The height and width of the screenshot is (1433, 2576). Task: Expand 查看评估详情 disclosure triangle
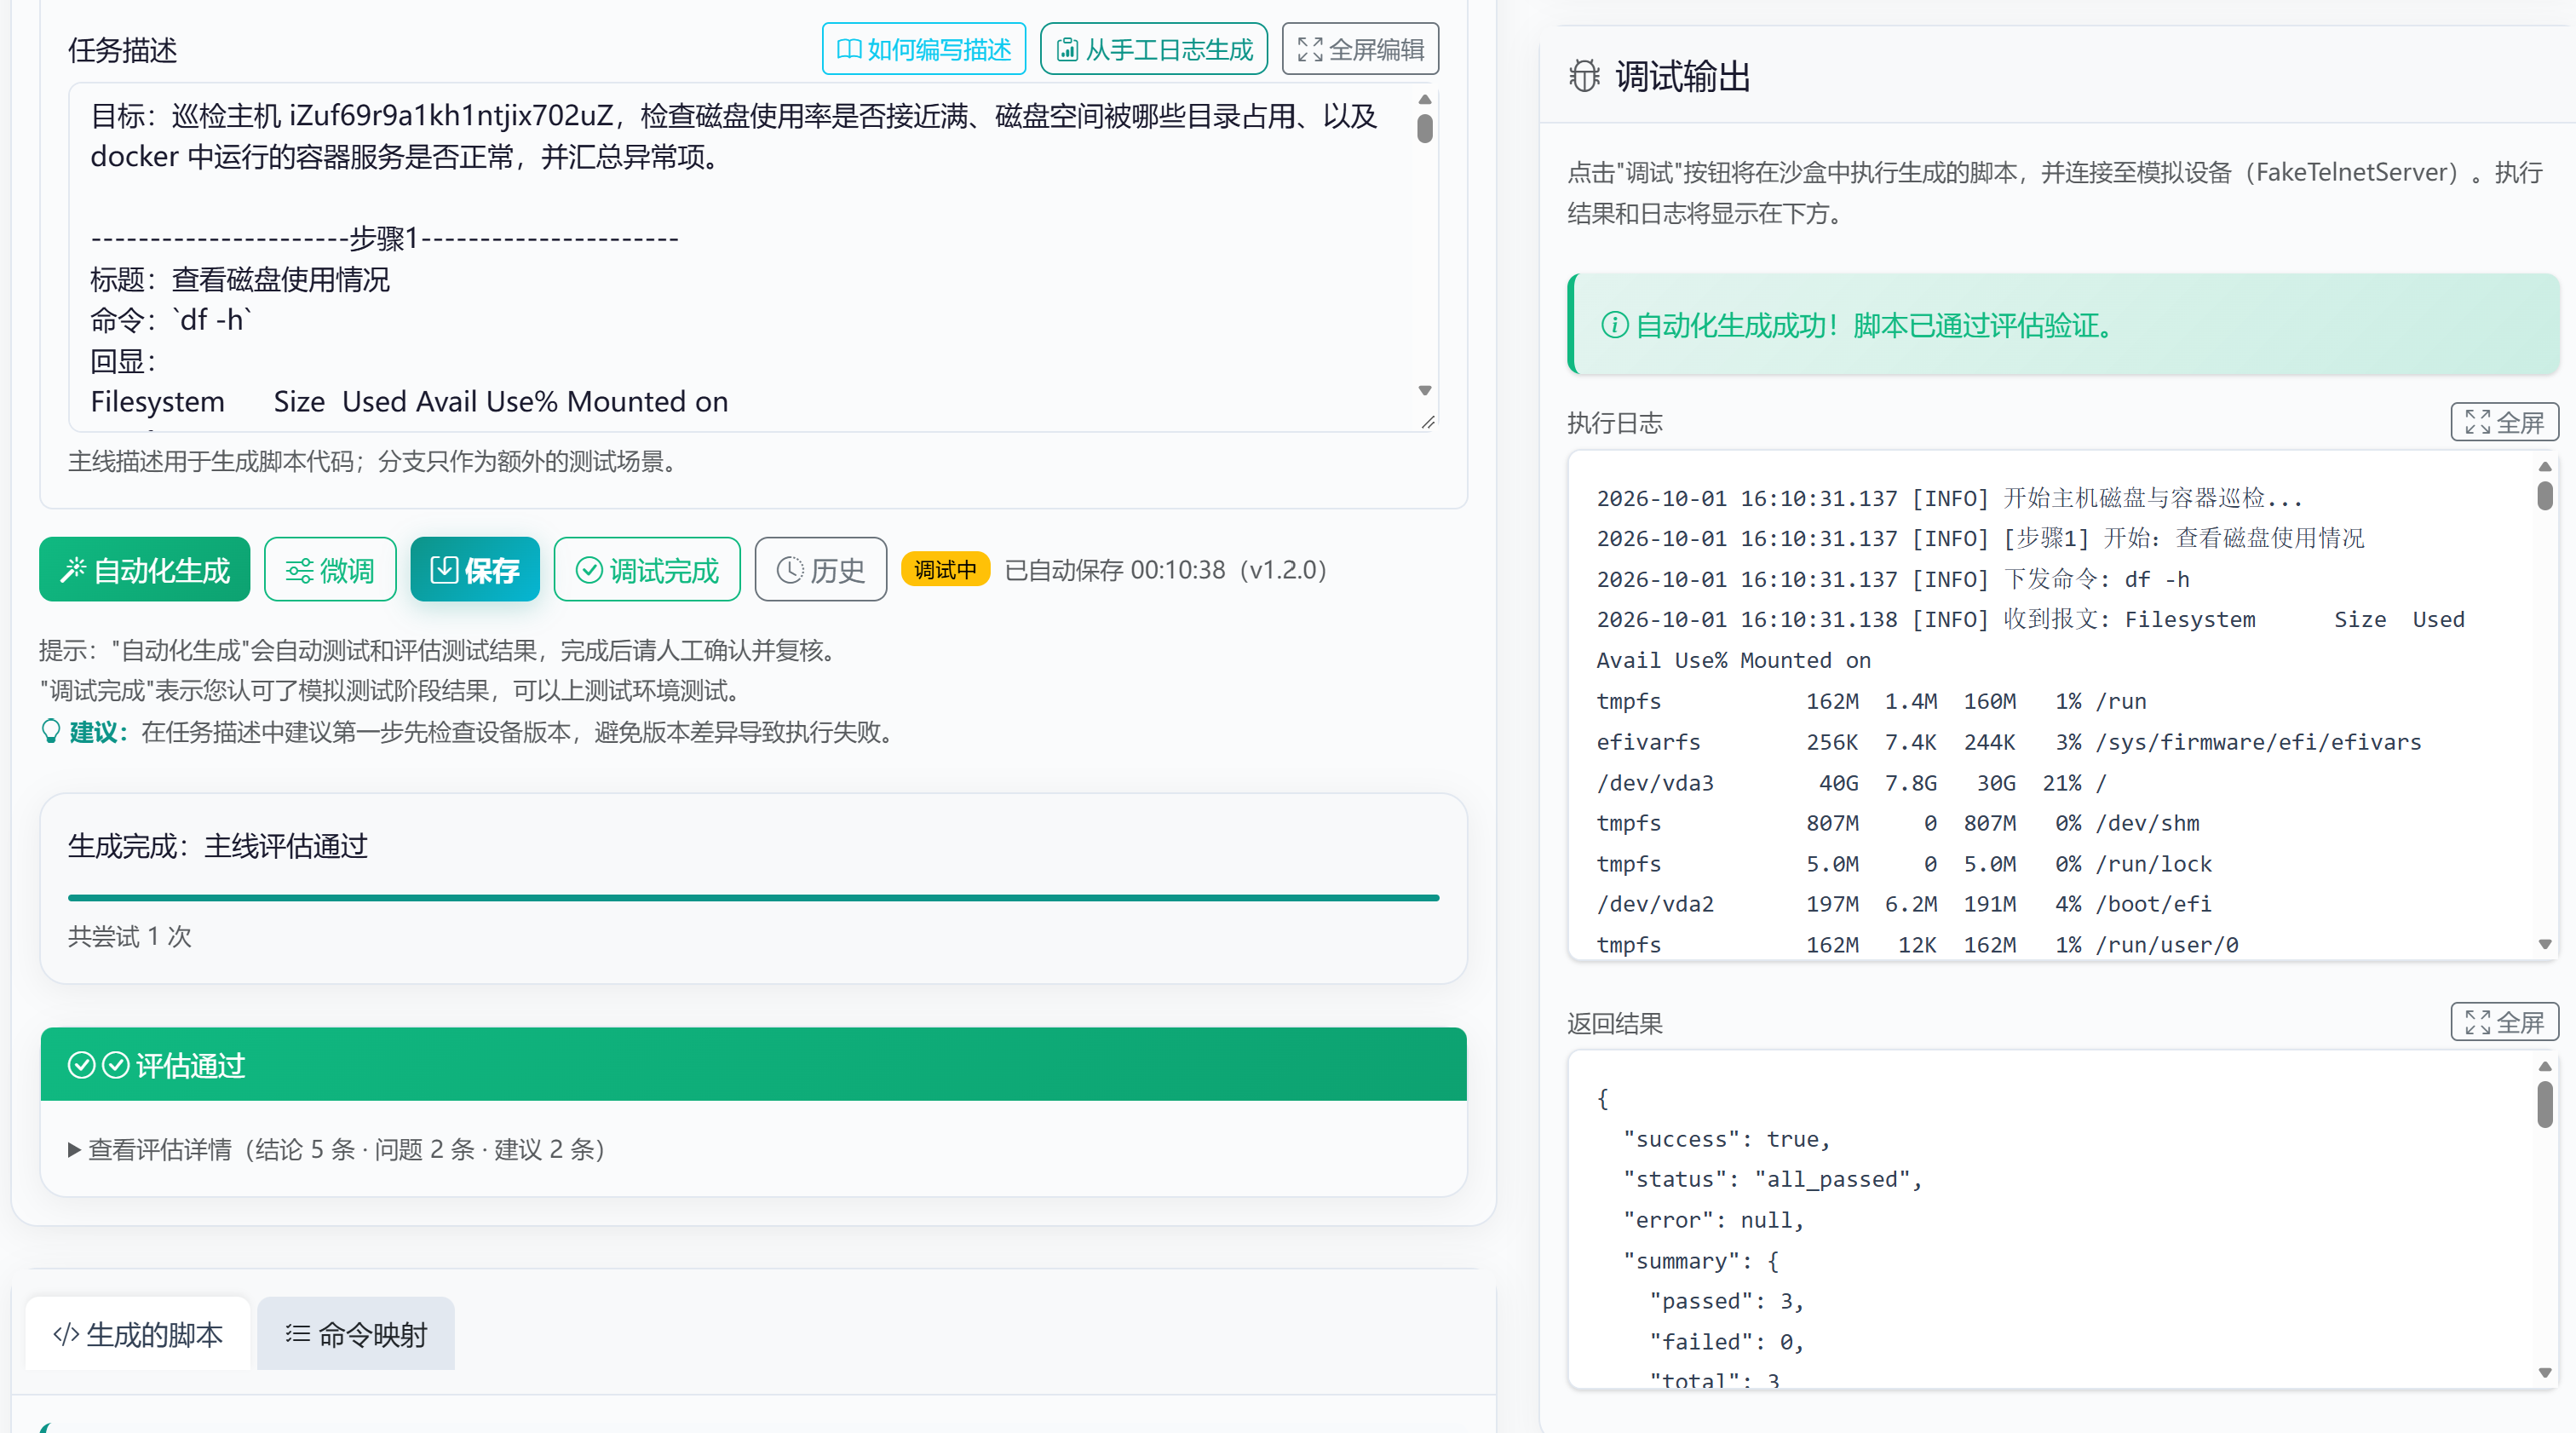coord(74,1150)
